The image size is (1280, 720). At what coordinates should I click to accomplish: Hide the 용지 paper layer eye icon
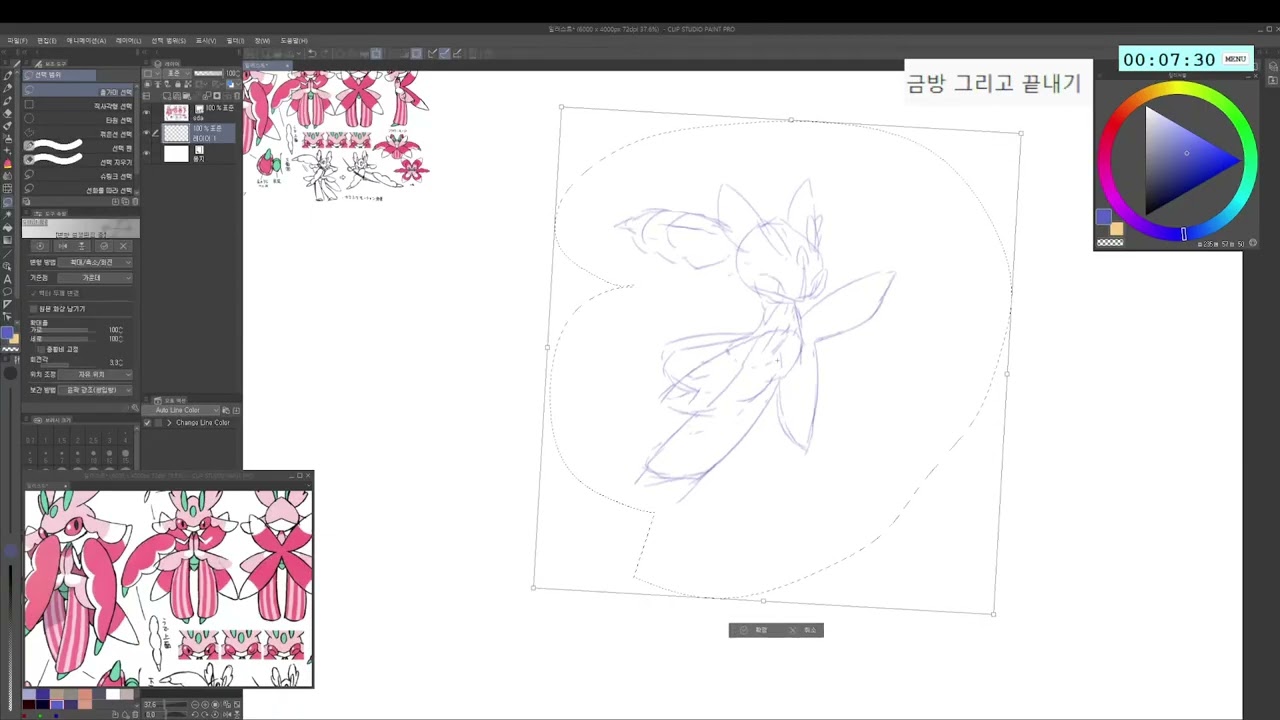coord(147,153)
